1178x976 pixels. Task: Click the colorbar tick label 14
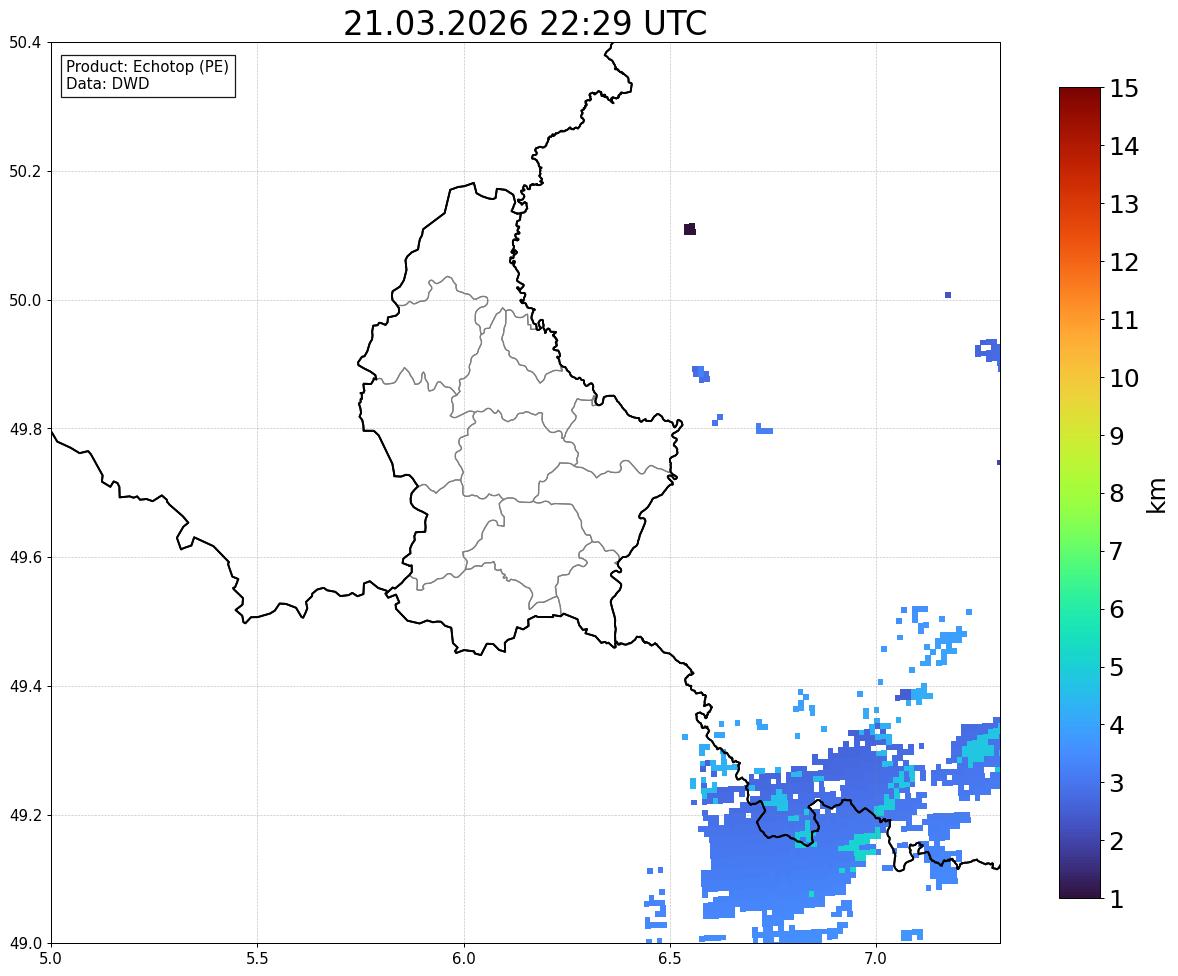[x=1124, y=147]
